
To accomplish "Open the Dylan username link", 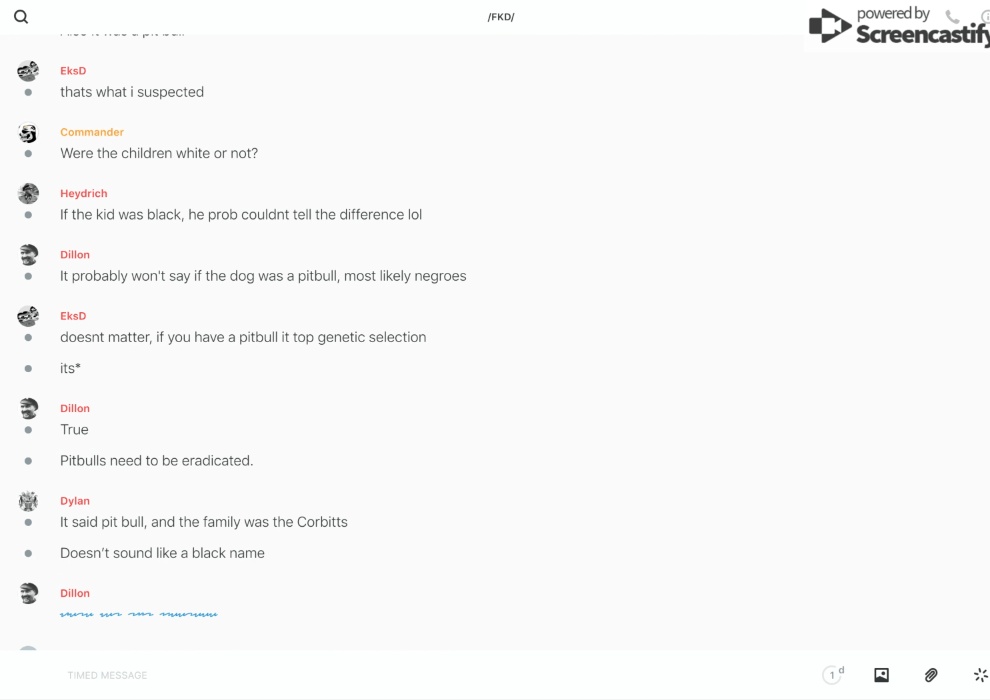I will coord(75,501).
